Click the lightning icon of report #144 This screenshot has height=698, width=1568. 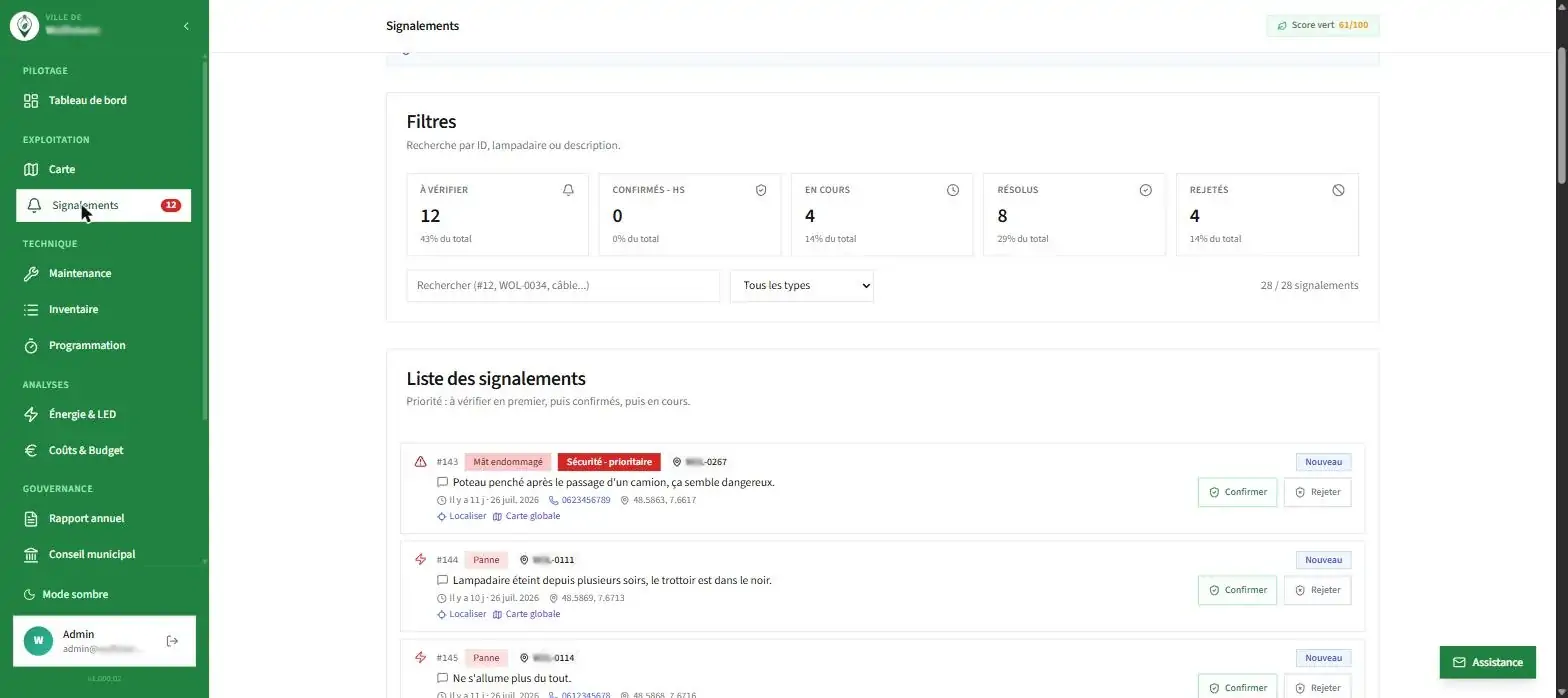point(420,560)
